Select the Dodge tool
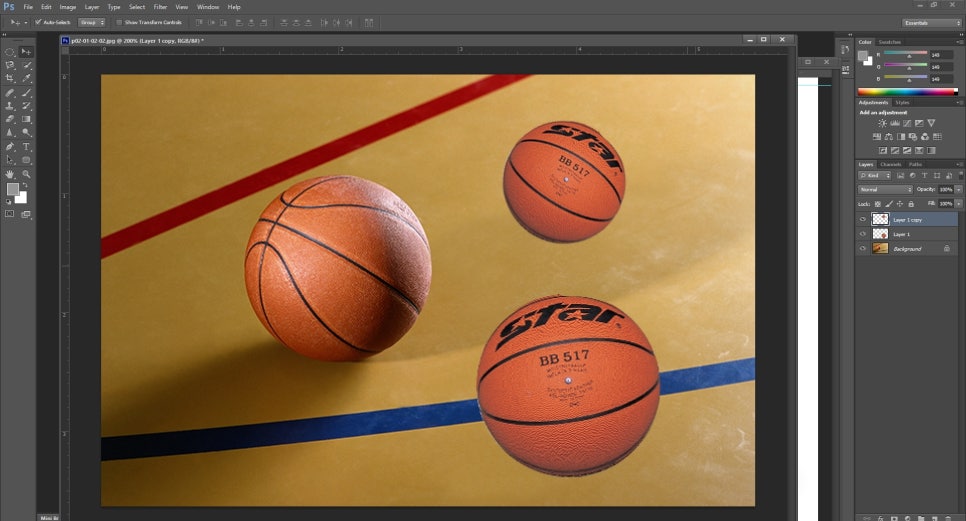The image size is (966, 521). (26, 132)
